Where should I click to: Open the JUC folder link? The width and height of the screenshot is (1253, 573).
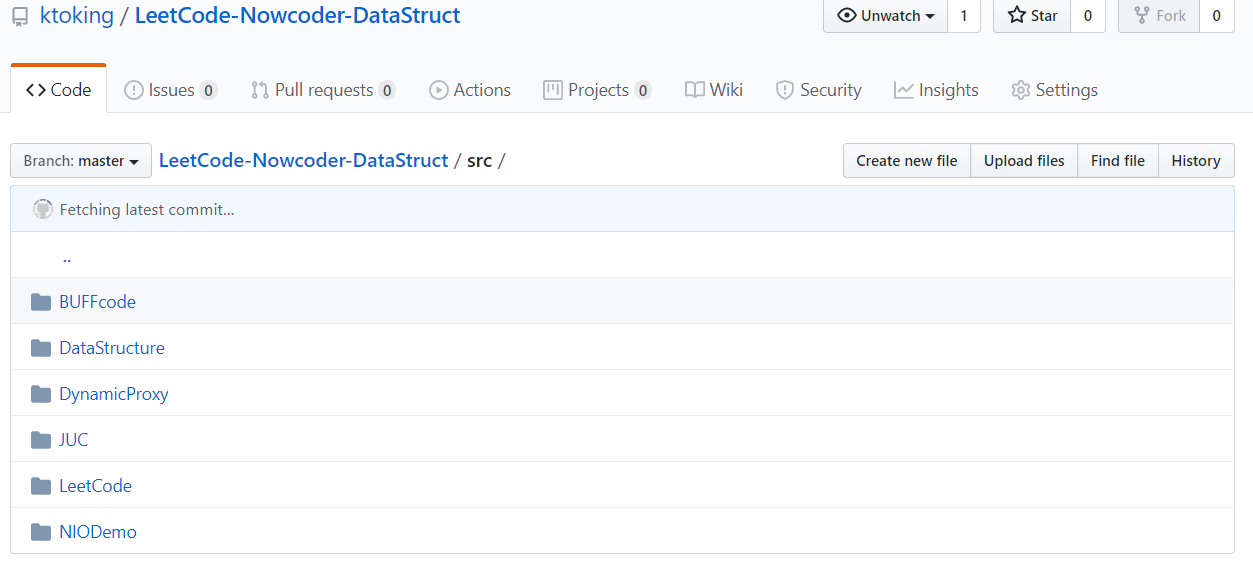click(74, 440)
